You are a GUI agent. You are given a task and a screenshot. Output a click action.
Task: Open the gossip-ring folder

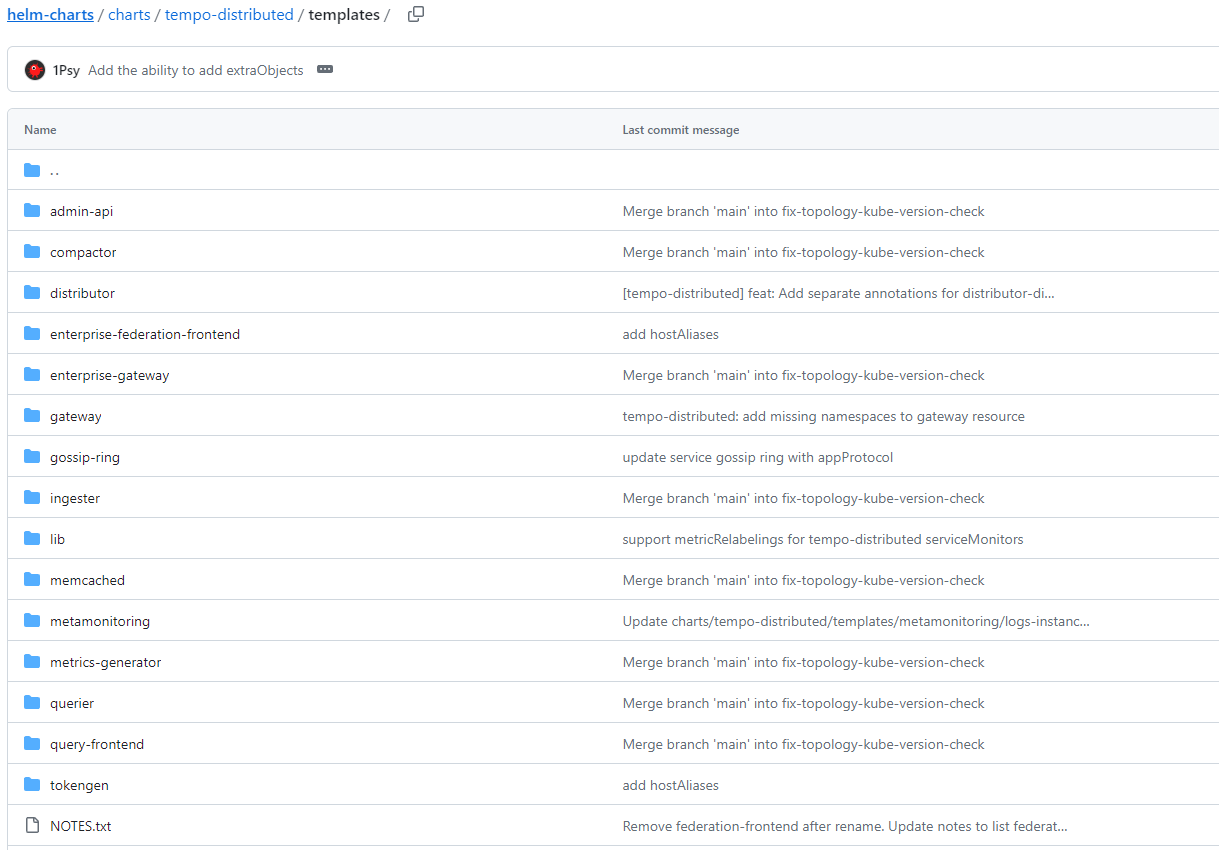click(85, 457)
